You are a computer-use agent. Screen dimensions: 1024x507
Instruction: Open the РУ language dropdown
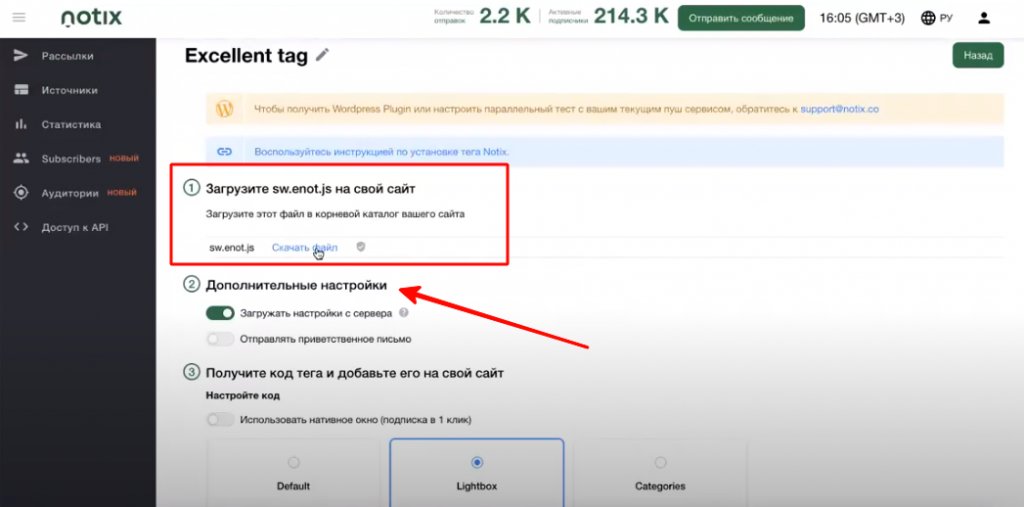[946, 18]
